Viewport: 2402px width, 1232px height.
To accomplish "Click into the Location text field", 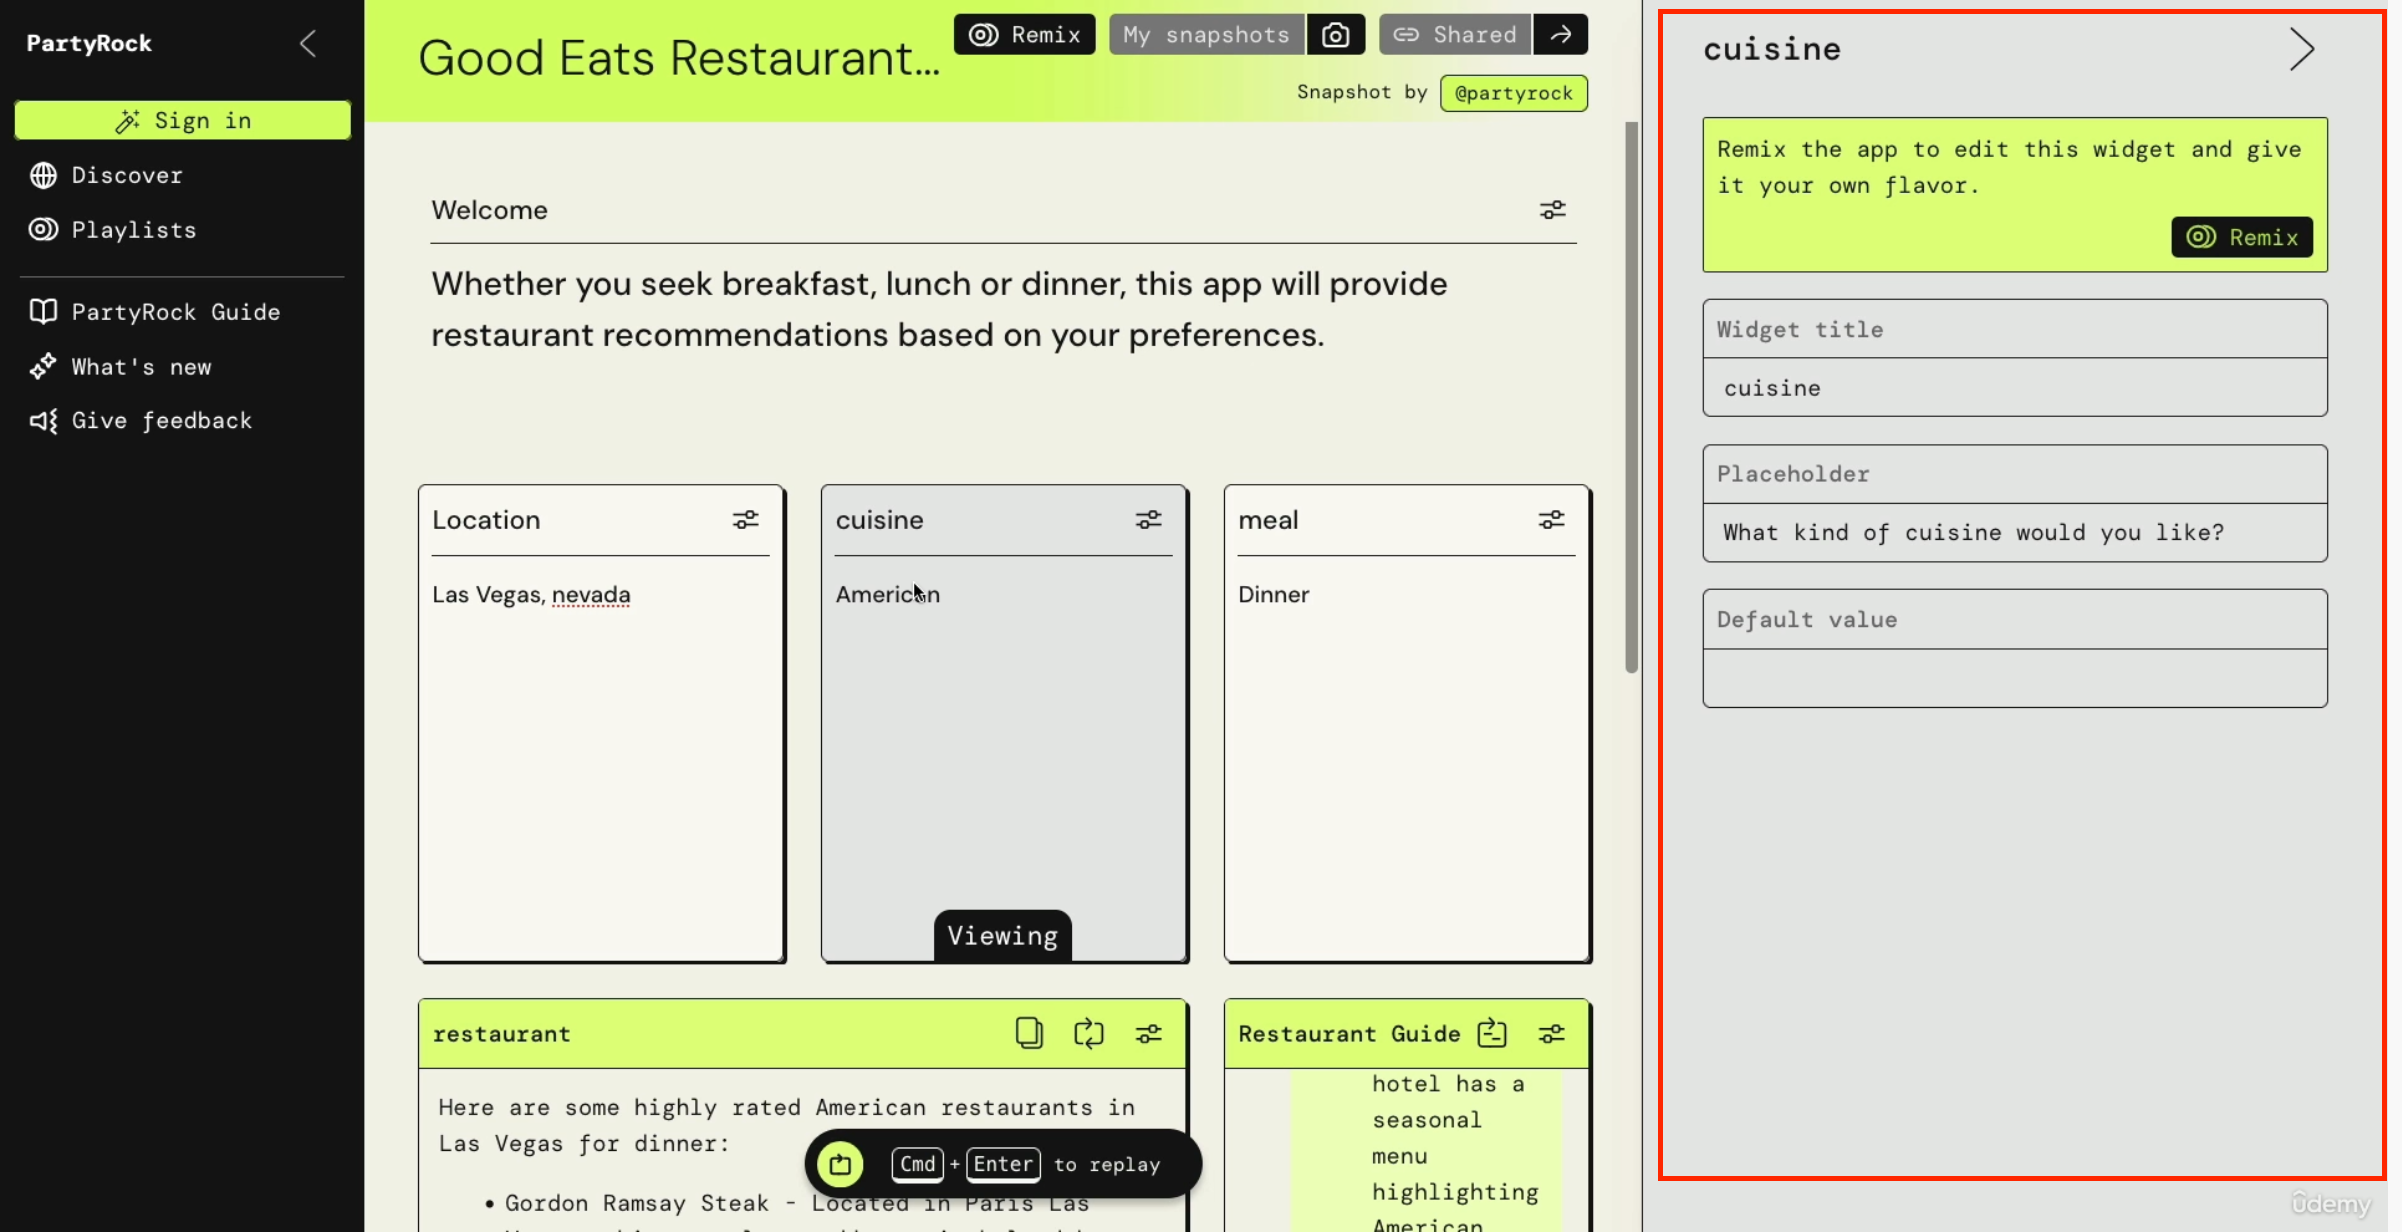I will click(600, 760).
